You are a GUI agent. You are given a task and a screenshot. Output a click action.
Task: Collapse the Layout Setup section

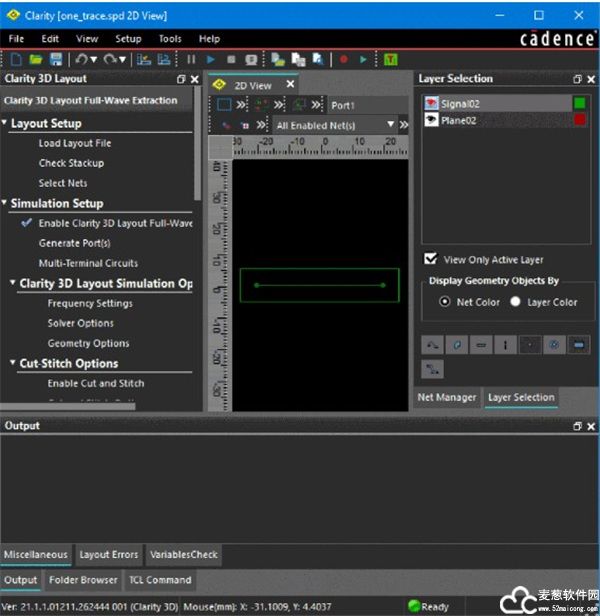click(5, 124)
